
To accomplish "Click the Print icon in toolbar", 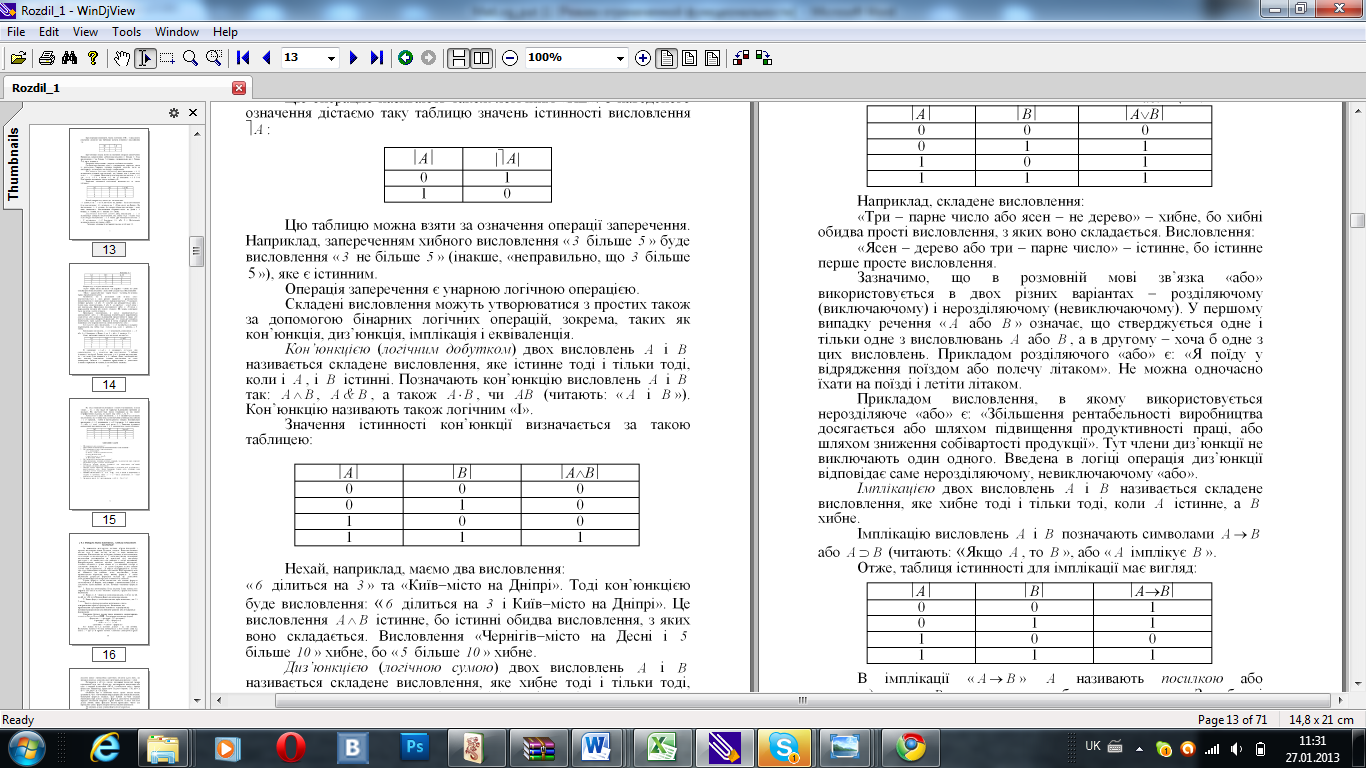I will 46,58.
